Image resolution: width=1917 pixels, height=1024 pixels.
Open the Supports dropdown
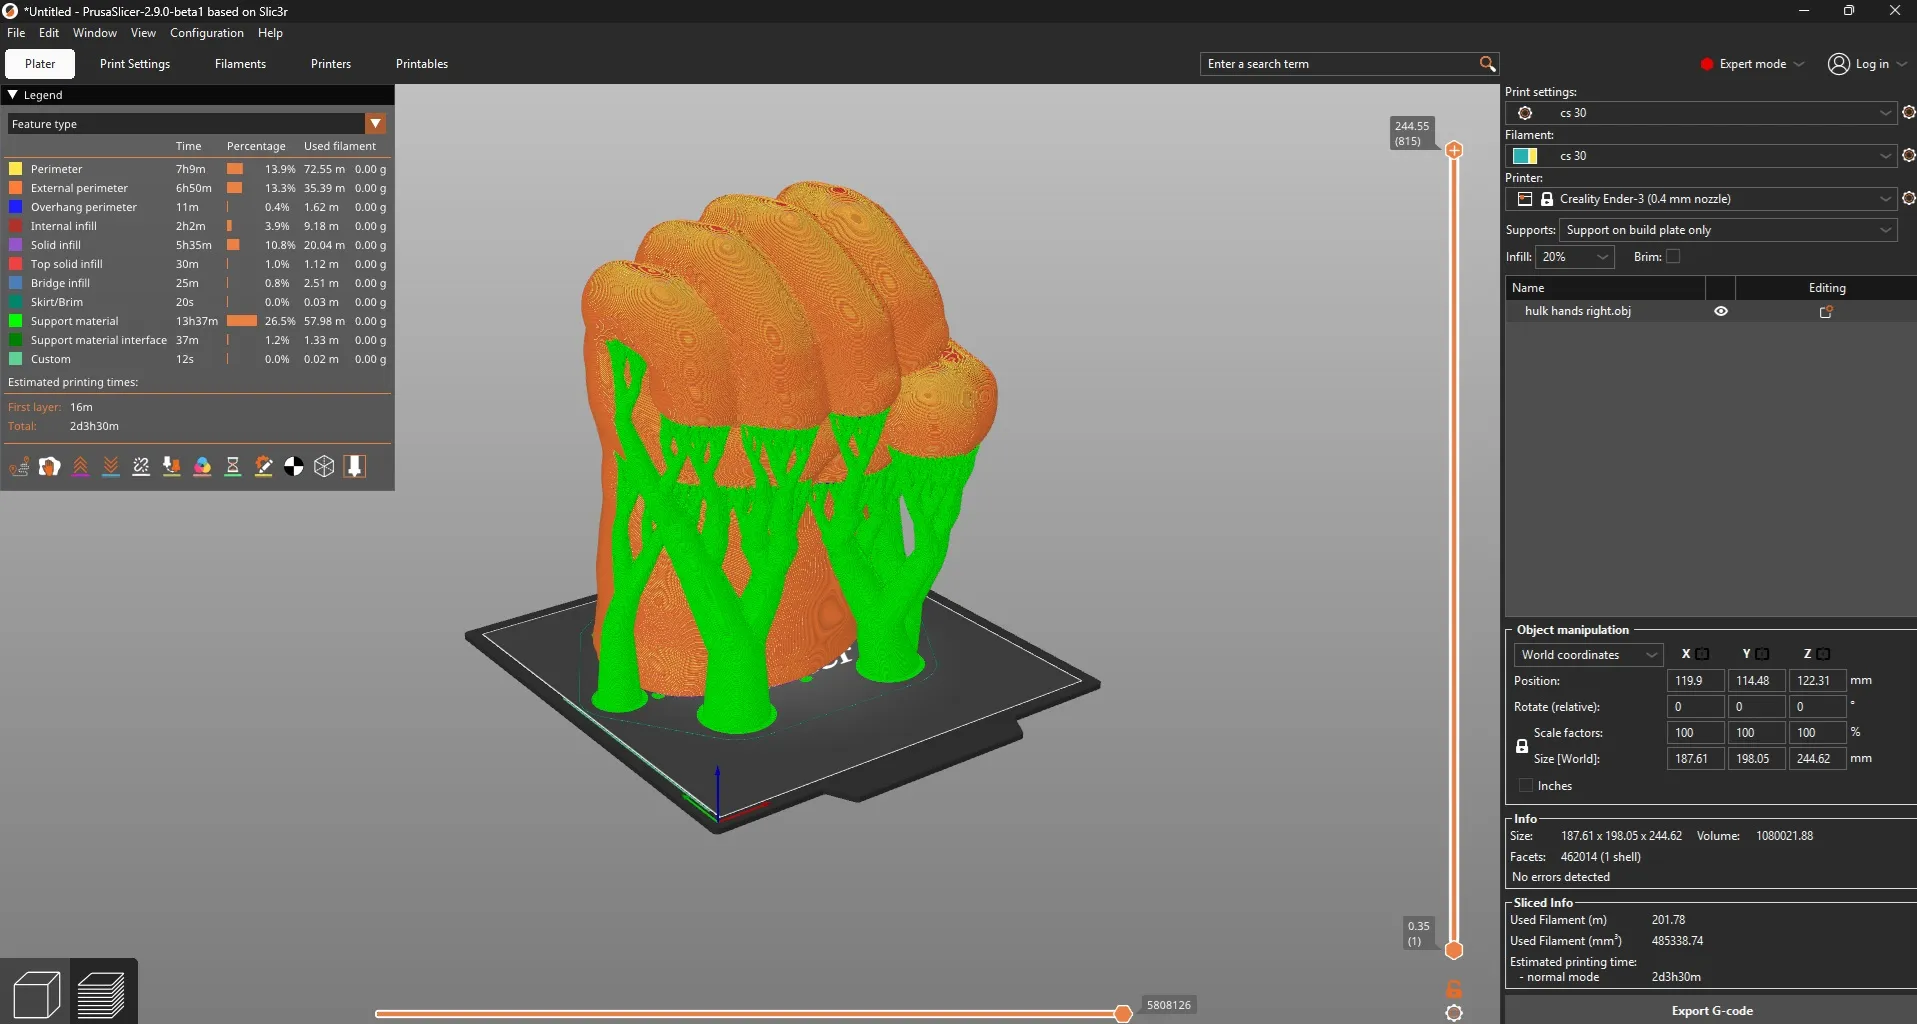pos(1728,230)
